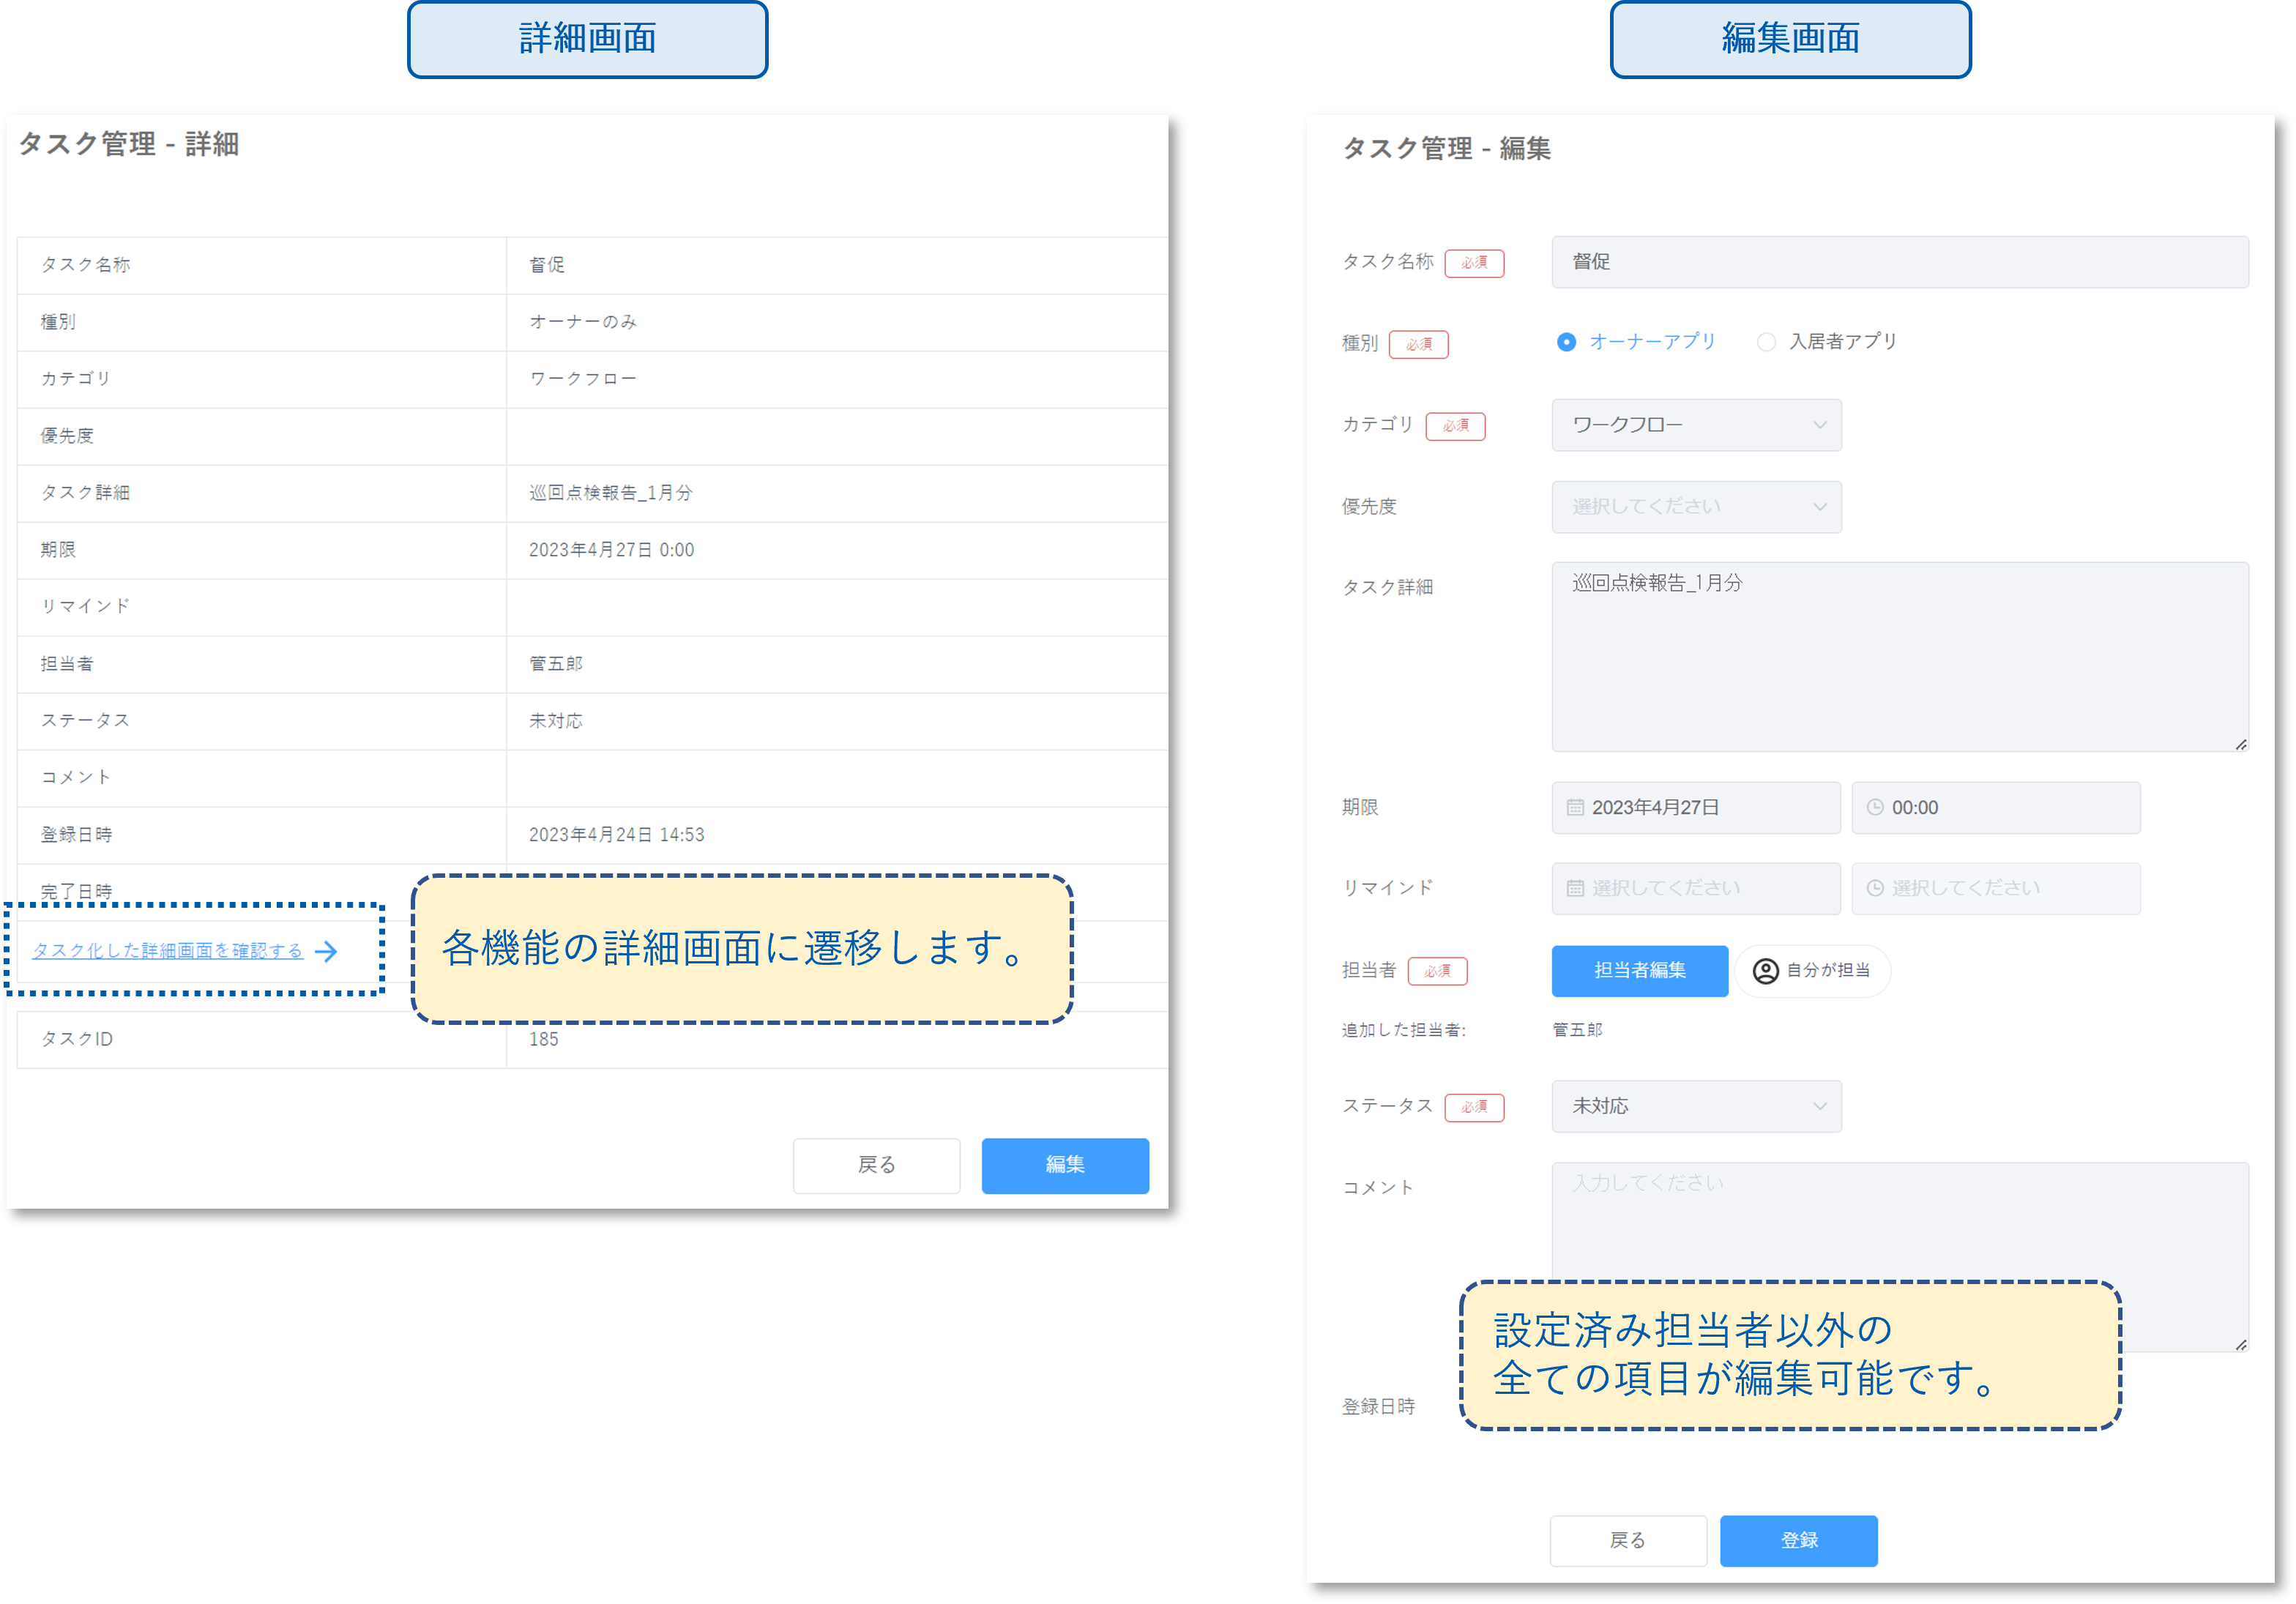
Task: Click the 担当者編集 button
Action: pos(1639,971)
